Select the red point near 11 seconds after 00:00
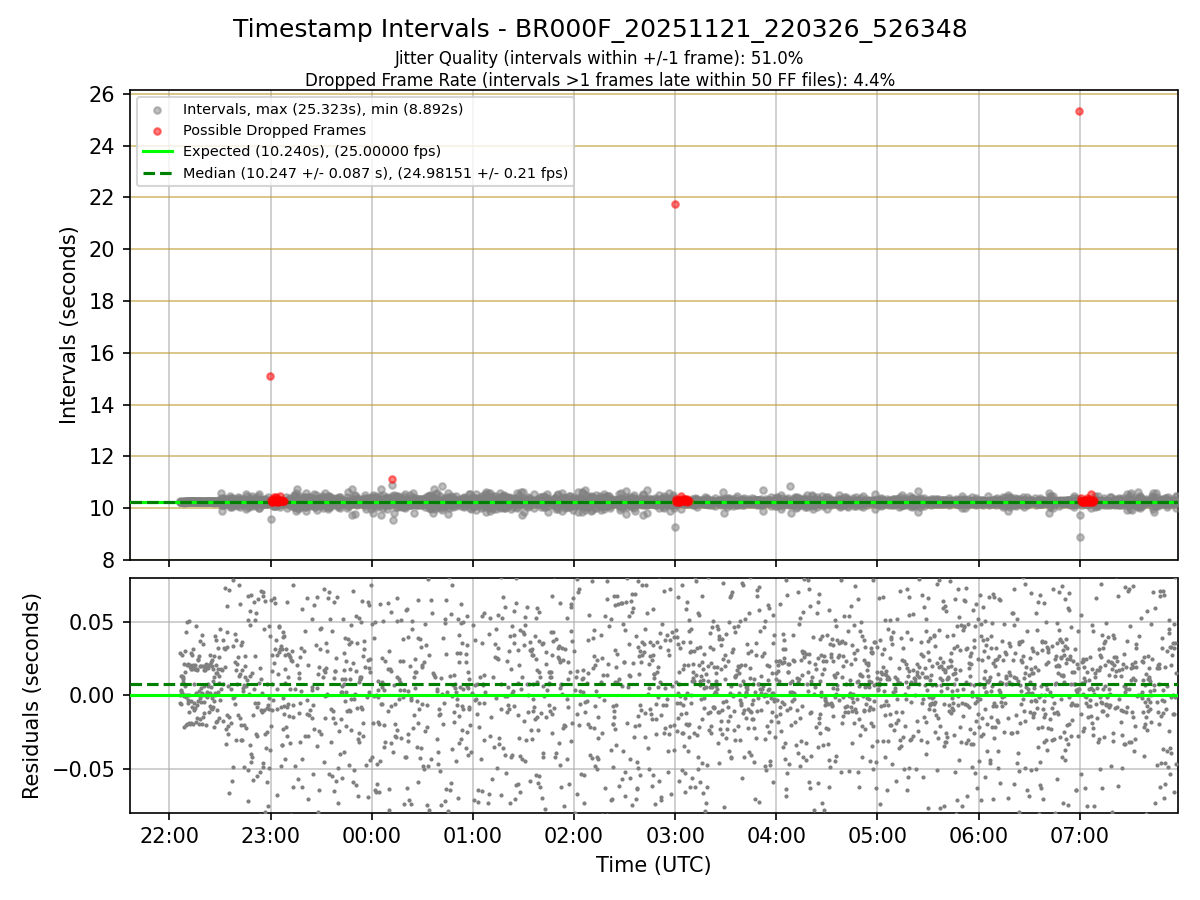This screenshot has width=1200, height=900. pos(392,479)
